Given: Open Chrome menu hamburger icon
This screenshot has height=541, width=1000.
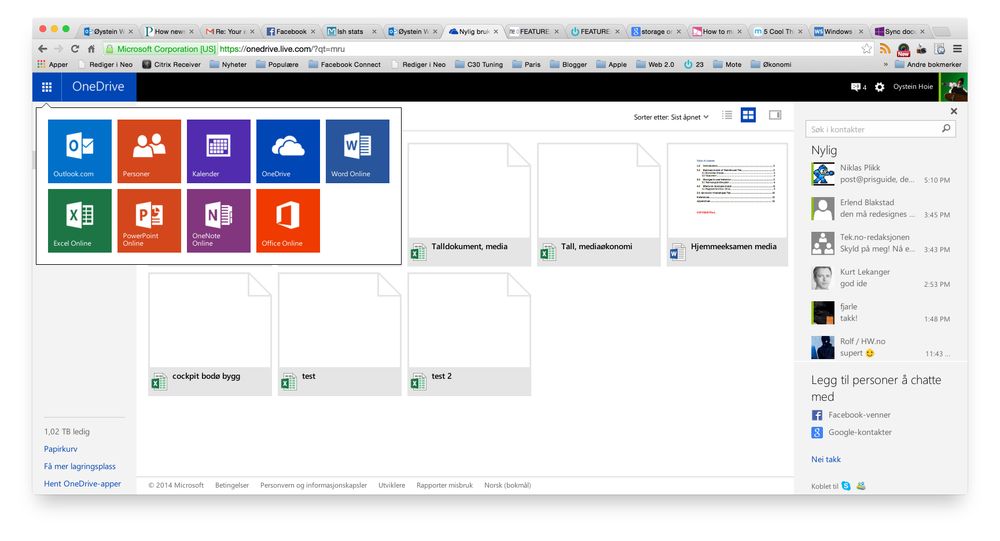Looking at the screenshot, I should 957,48.
